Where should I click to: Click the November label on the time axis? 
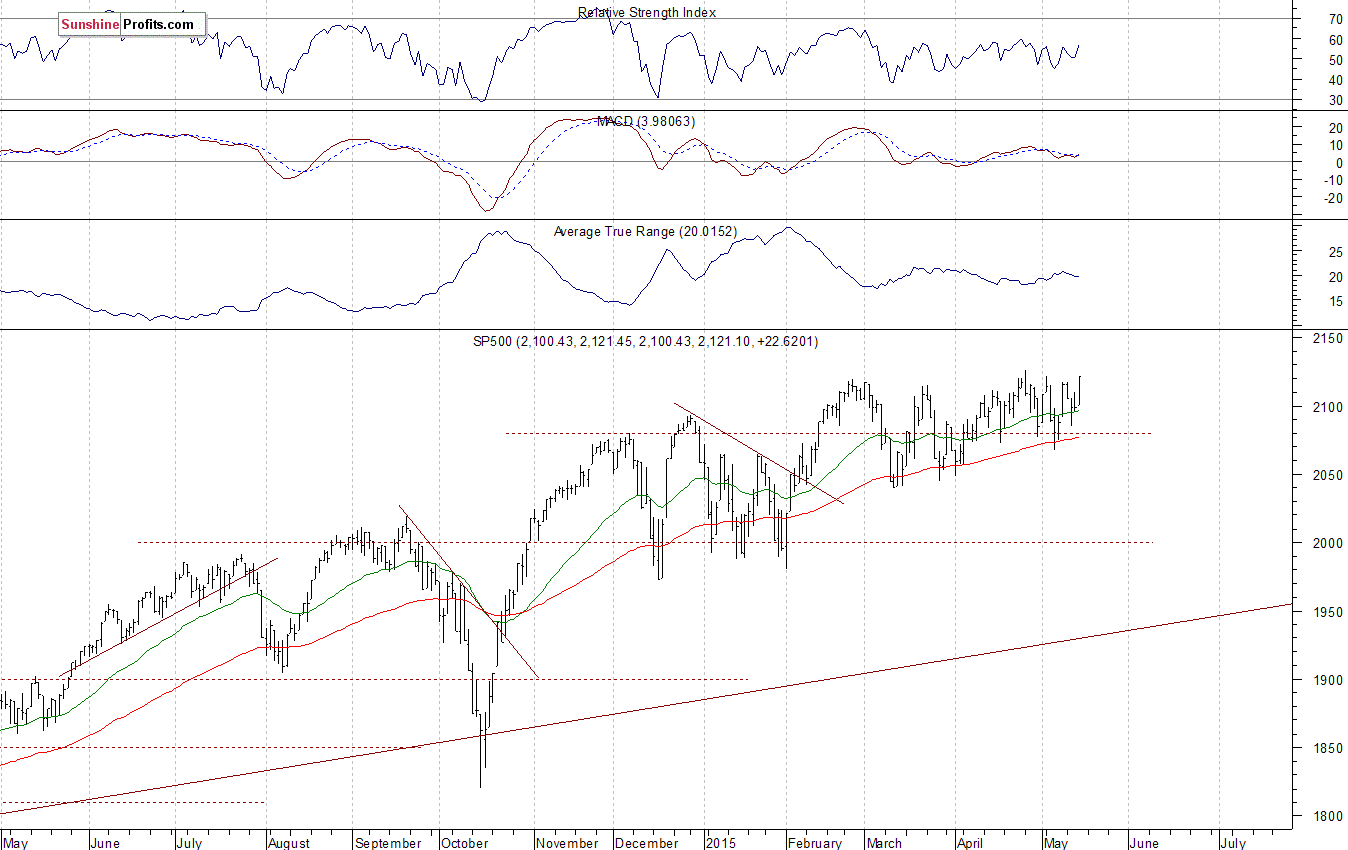tap(568, 843)
